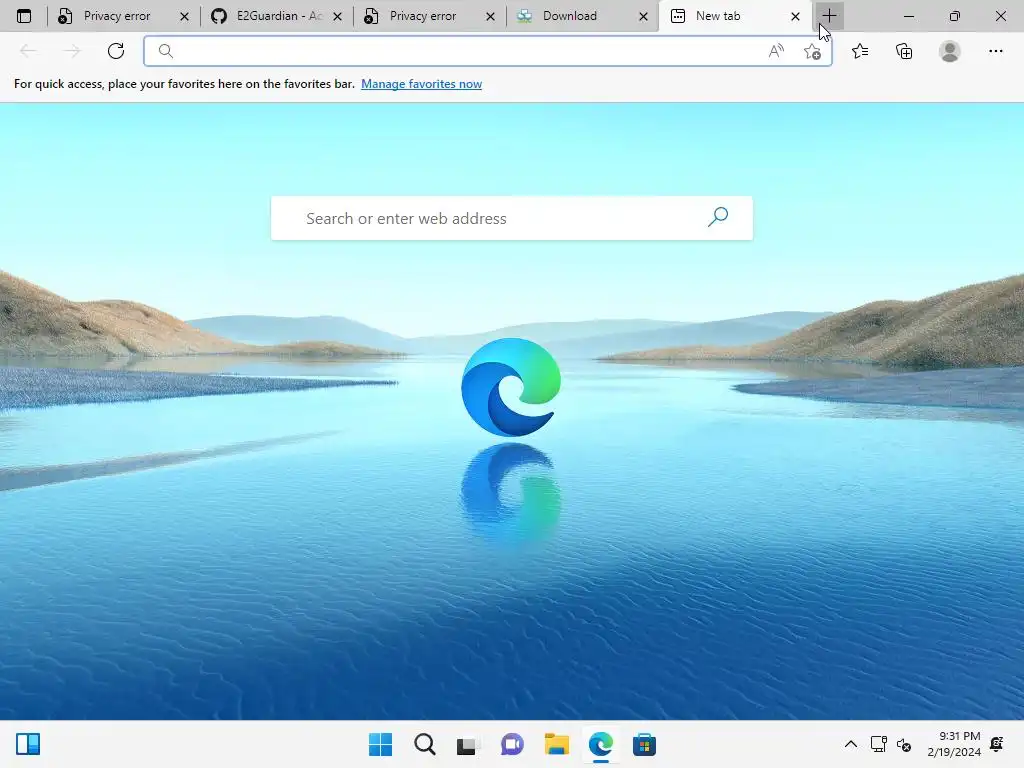Click the Back navigation arrow
Screen dimensions: 1024x768
click(28, 51)
